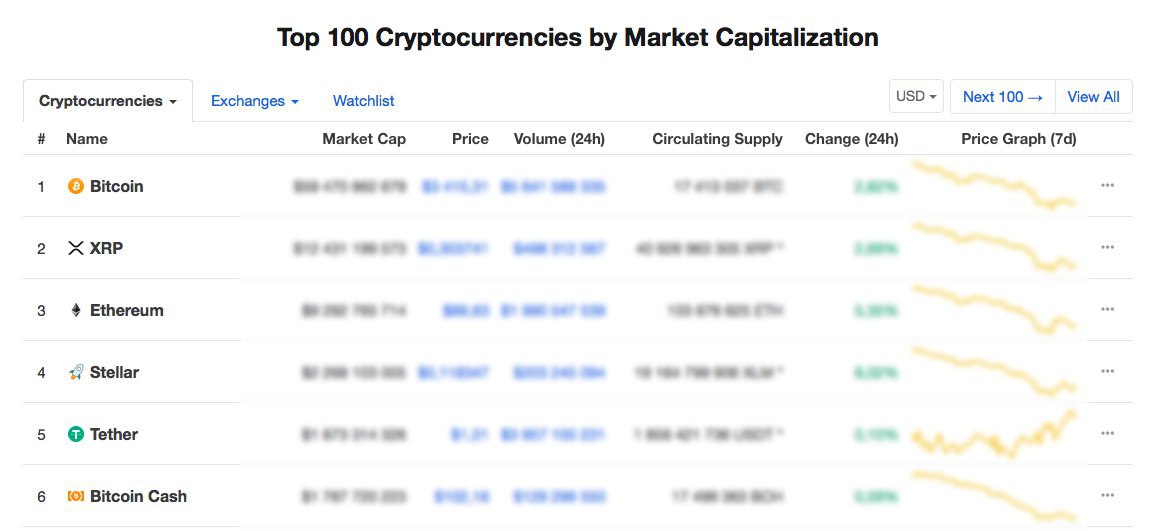Switch to the Watchlist tab

[363, 101]
